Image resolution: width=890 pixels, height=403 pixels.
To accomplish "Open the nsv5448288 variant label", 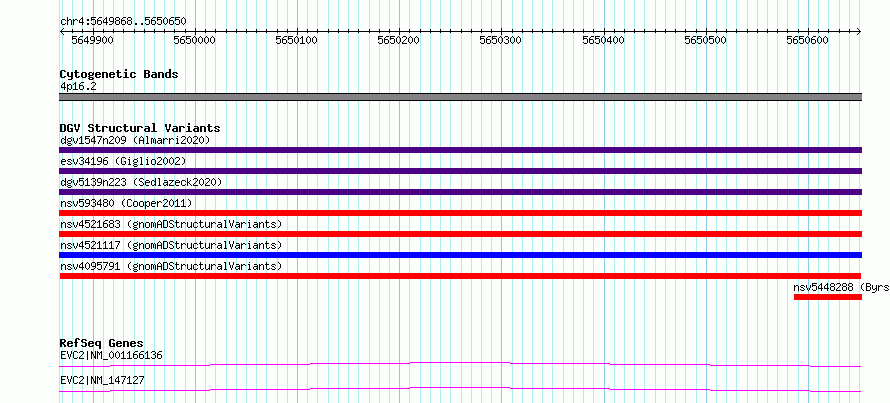I will 841,287.
